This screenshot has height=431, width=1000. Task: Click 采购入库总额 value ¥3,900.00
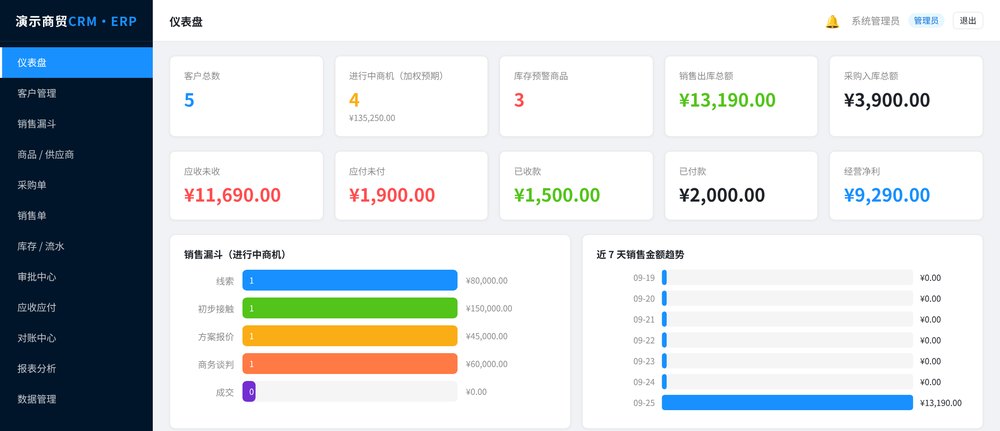click(x=886, y=100)
